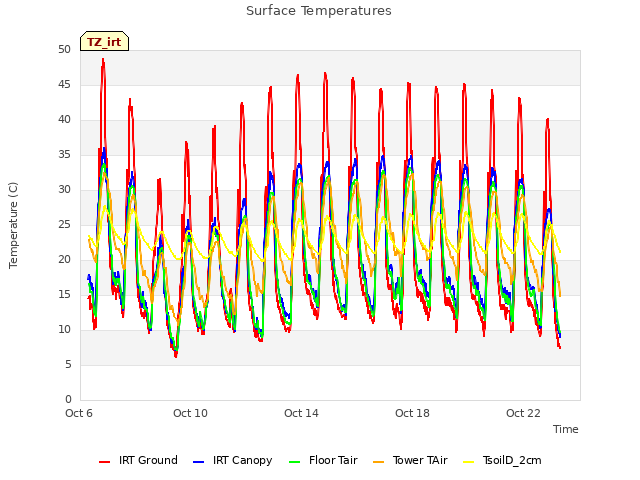This screenshot has width=640, height=480.
Task: Click the 10 y-axis tick label
Action: coord(64,329)
